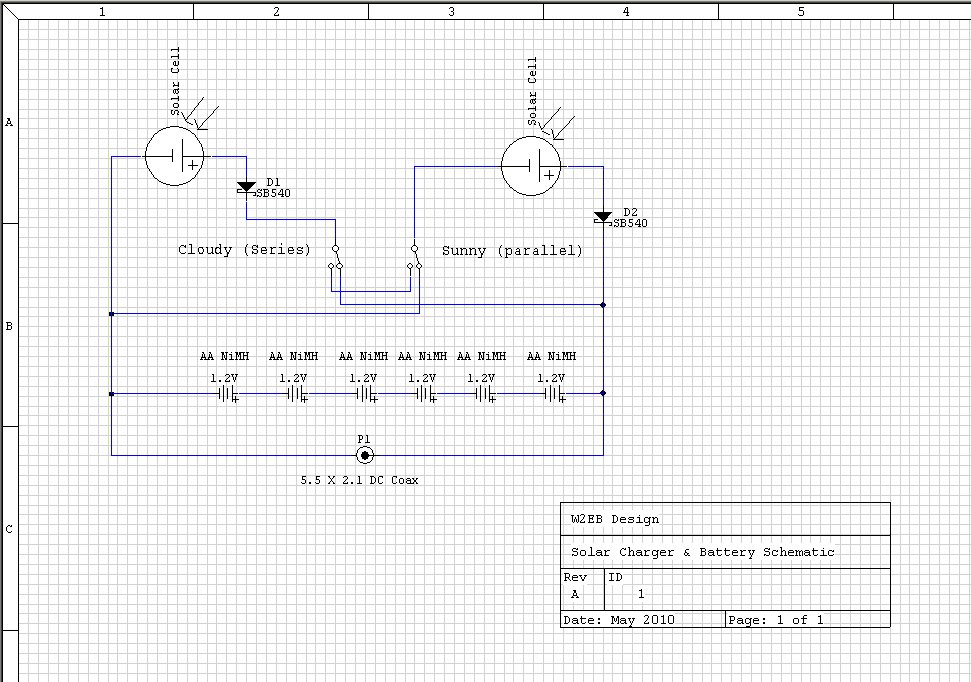Click column header 3 on the top ruler
The image size is (971, 682).
point(451,11)
